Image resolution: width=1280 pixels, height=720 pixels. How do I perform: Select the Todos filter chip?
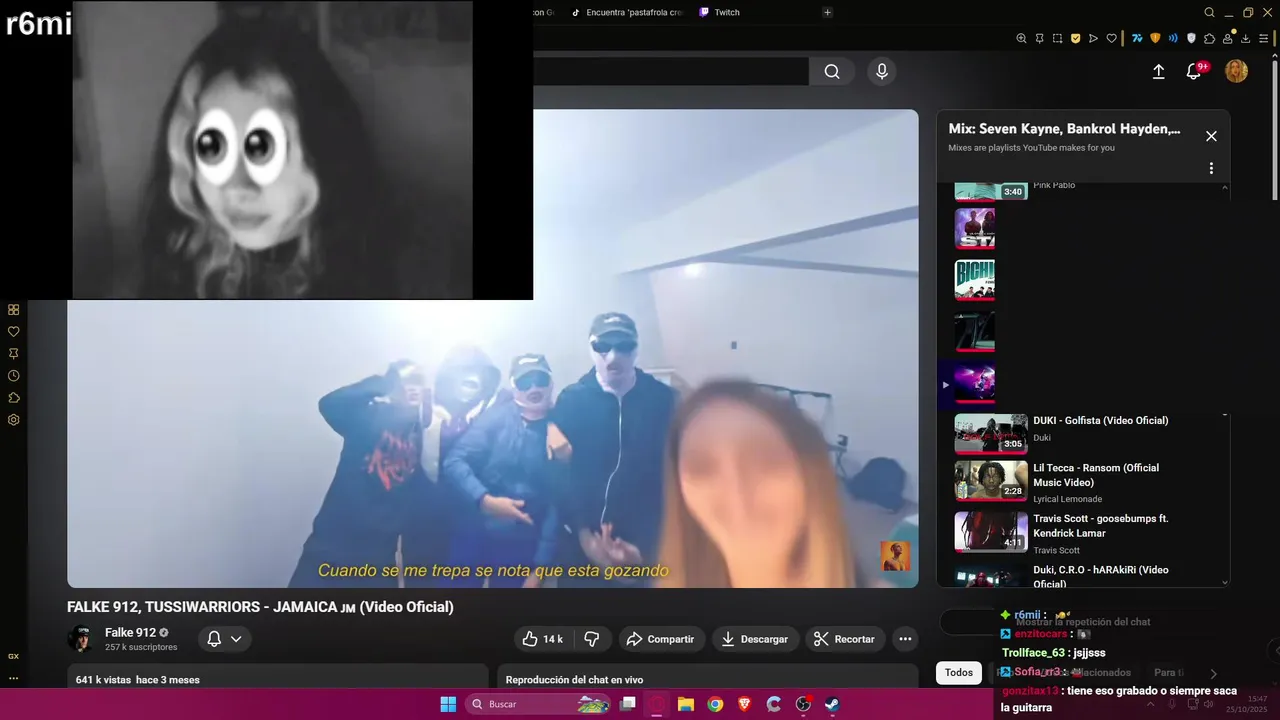click(959, 673)
